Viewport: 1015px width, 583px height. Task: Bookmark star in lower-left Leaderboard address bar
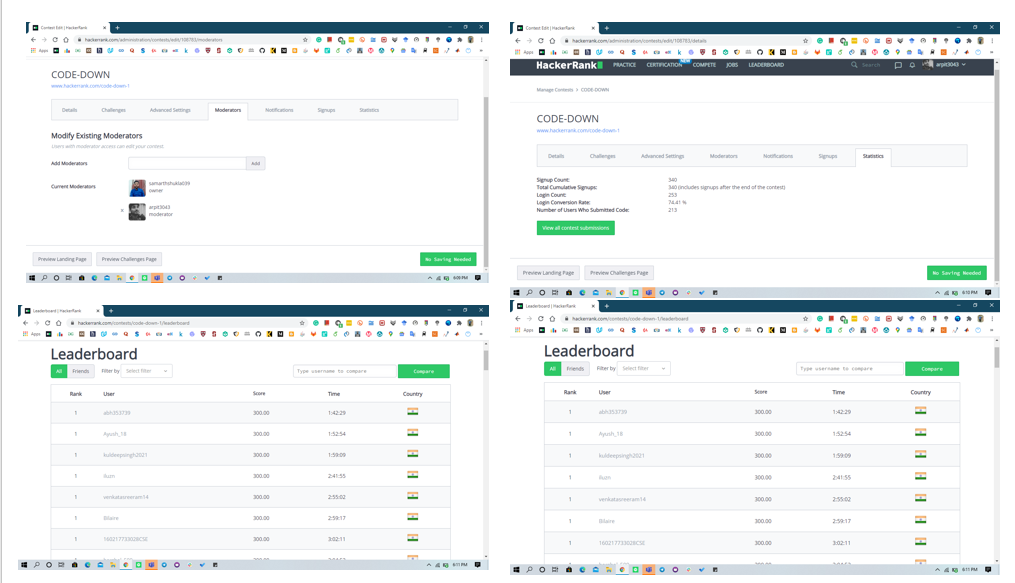[302, 323]
